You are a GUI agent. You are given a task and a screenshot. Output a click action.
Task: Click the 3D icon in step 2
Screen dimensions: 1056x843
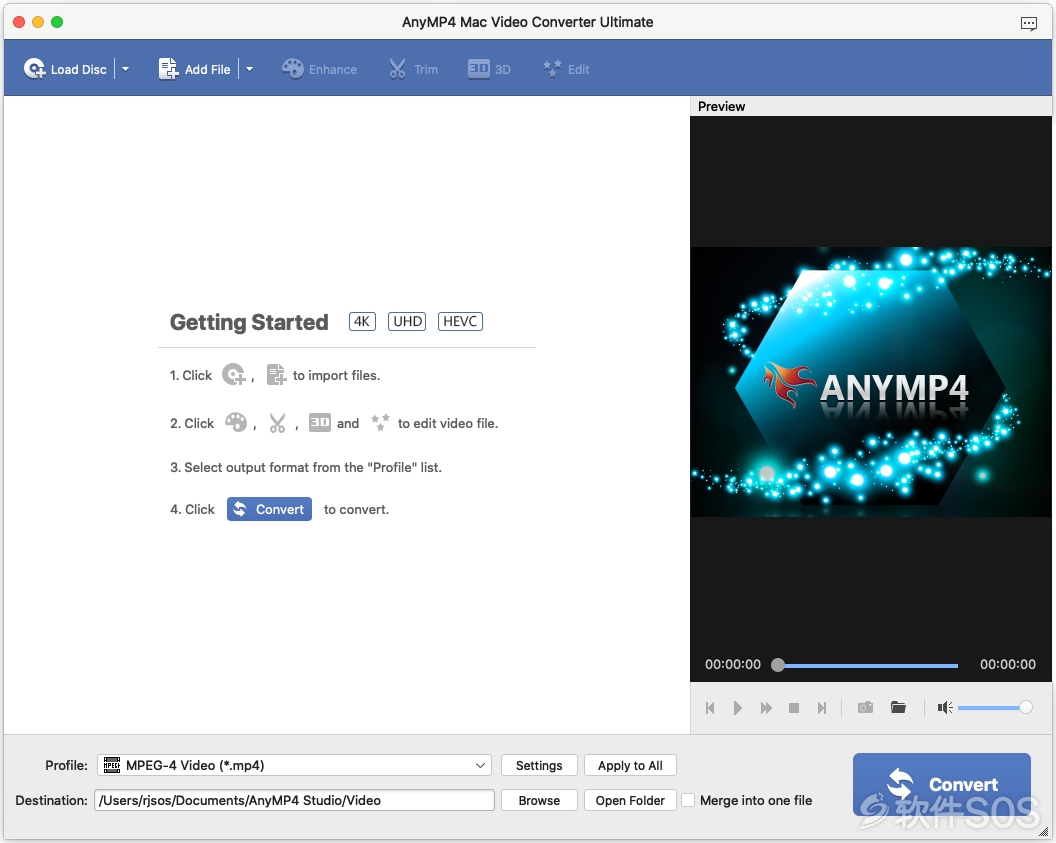pyautogui.click(x=319, y=422)
